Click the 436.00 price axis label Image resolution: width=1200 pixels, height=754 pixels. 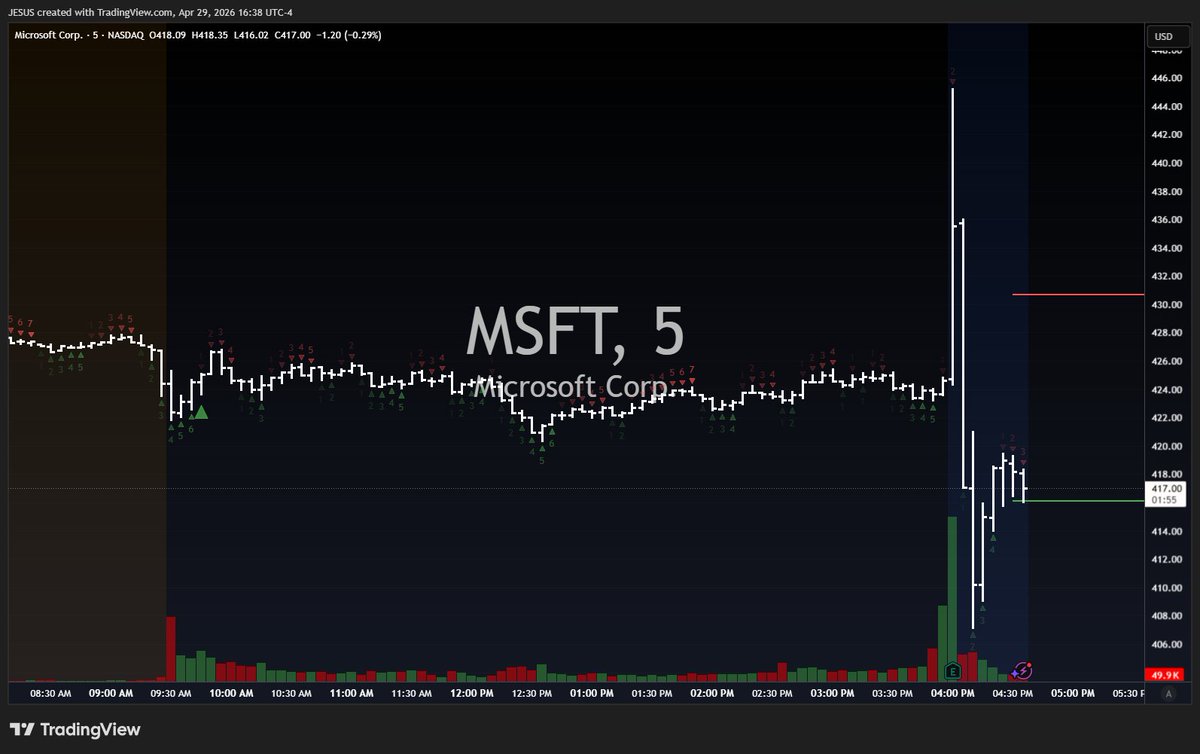pyautogui.click(x=1166, y=220)
